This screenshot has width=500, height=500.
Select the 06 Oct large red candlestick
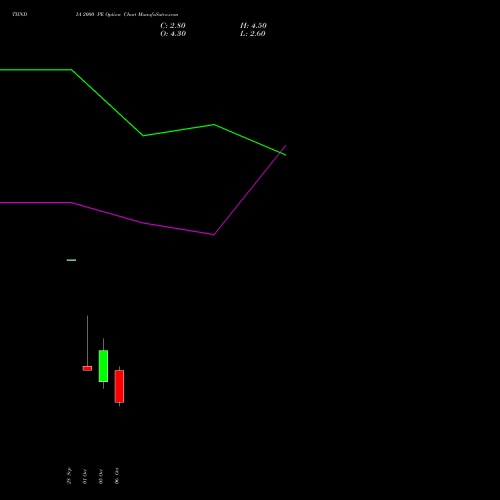click(119, 386)
